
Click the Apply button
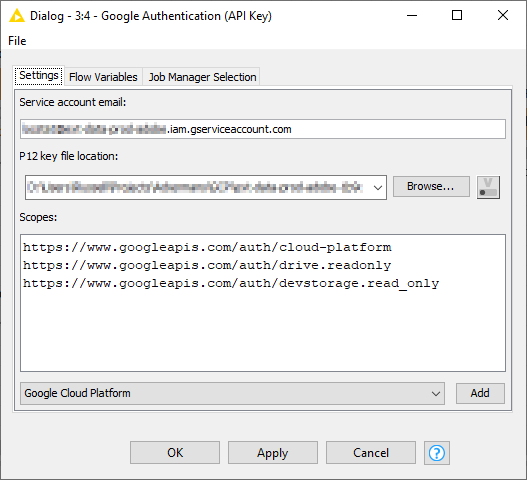[273, 453]
